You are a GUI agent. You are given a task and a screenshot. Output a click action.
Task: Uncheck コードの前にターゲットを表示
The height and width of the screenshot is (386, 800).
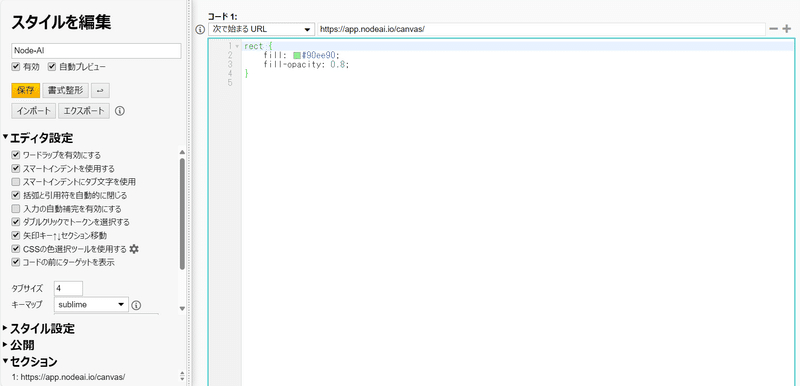(16, 263)
